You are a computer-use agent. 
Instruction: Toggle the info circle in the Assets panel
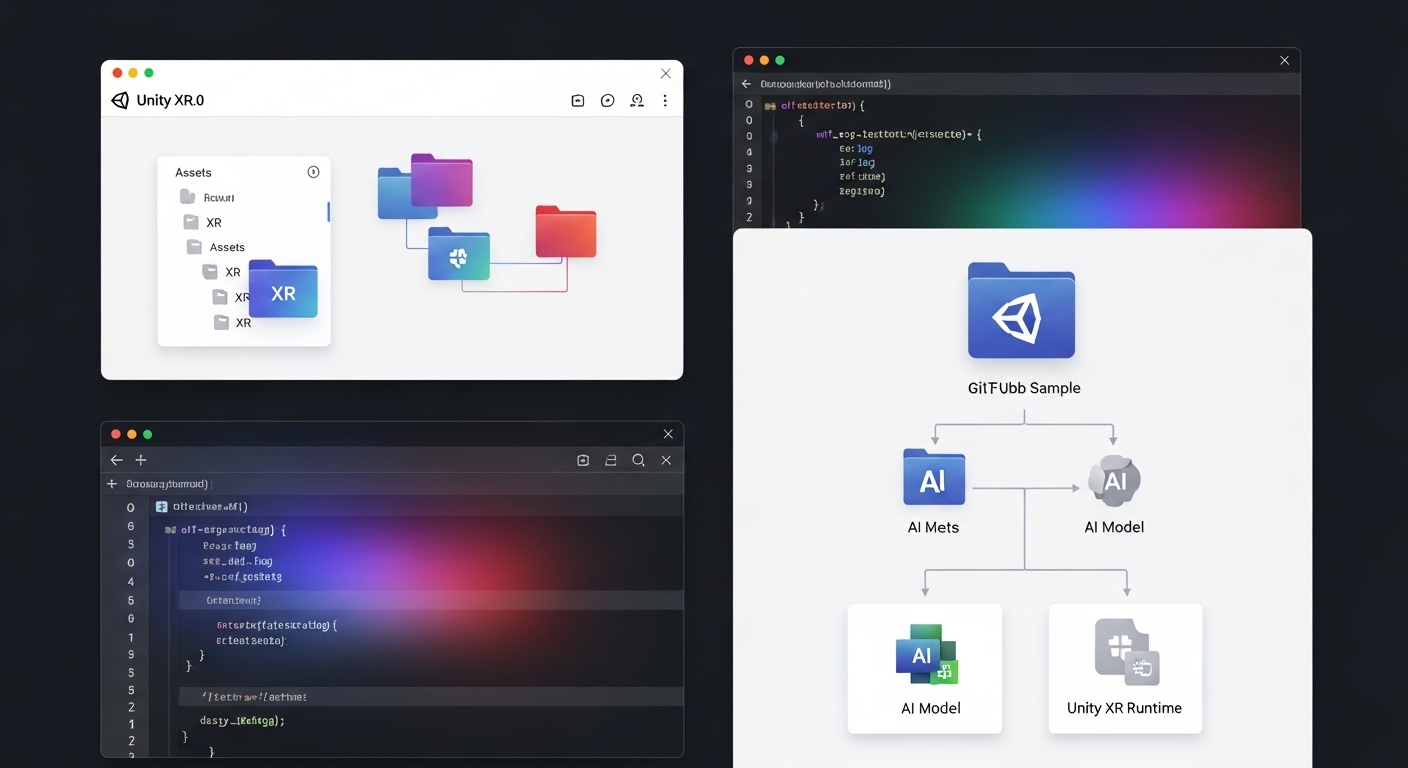point(313,171)
